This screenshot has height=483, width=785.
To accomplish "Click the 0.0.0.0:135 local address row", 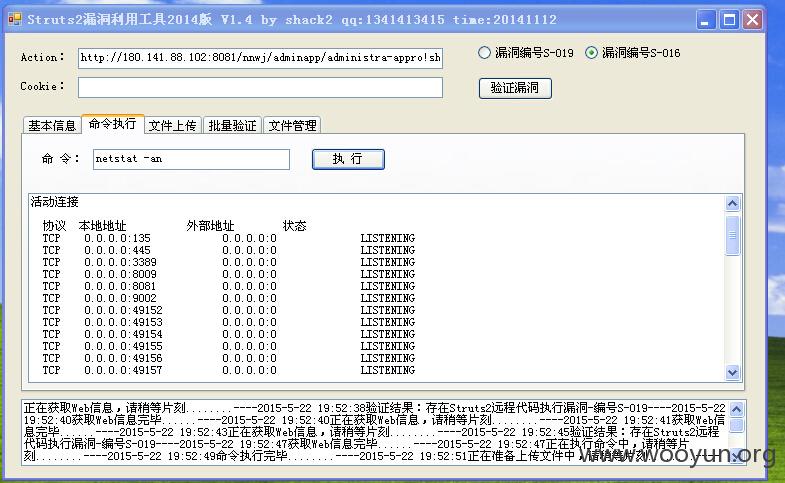I will coord(117,238).
